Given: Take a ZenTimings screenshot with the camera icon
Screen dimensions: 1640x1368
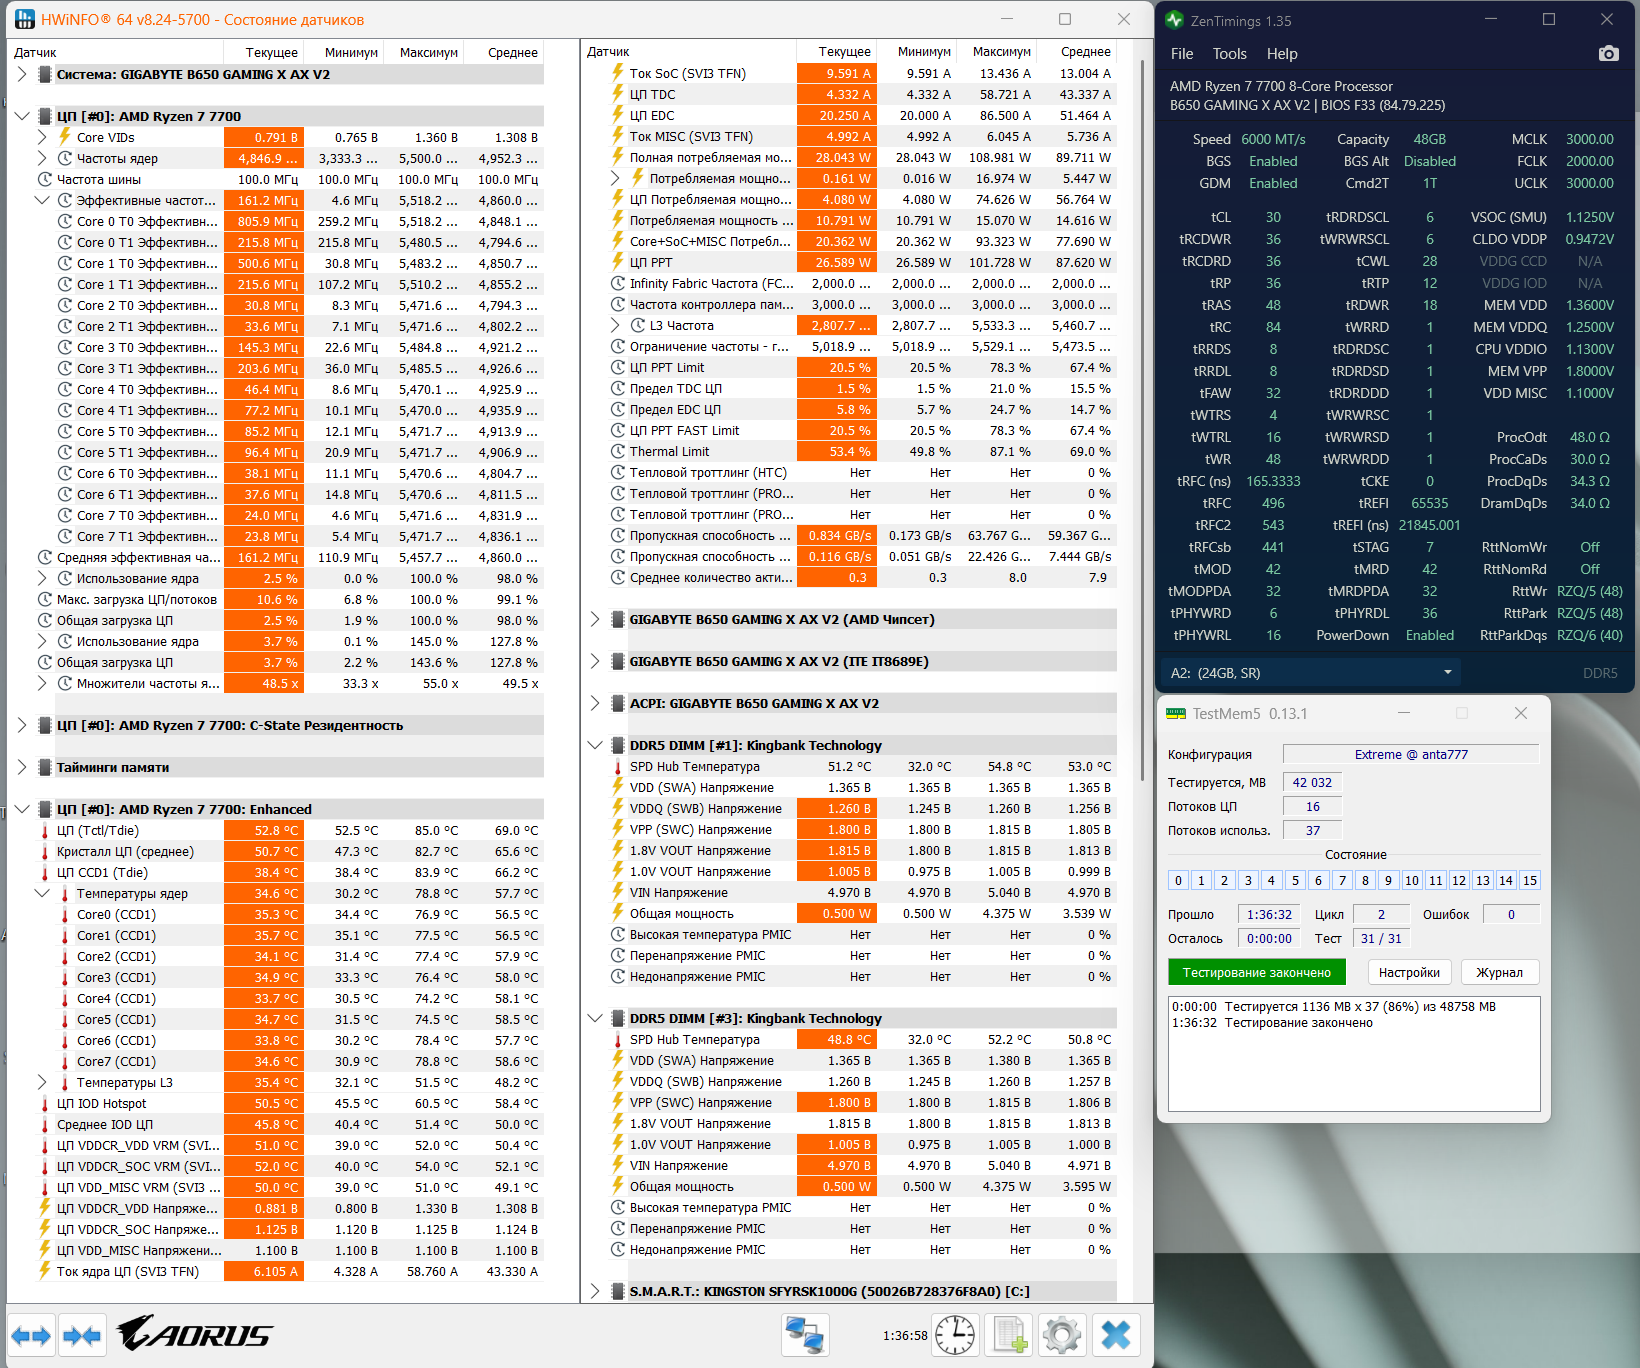Looking at the screenshot, I should pyautogui.click(x=1608, y=54).
